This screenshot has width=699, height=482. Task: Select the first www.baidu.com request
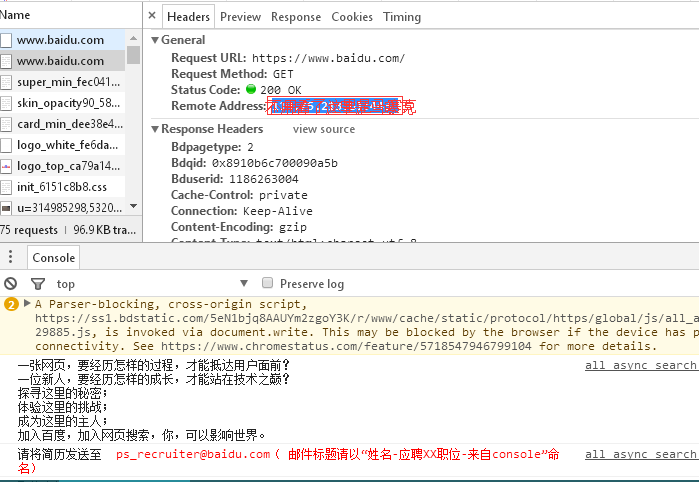click(60, 40)
